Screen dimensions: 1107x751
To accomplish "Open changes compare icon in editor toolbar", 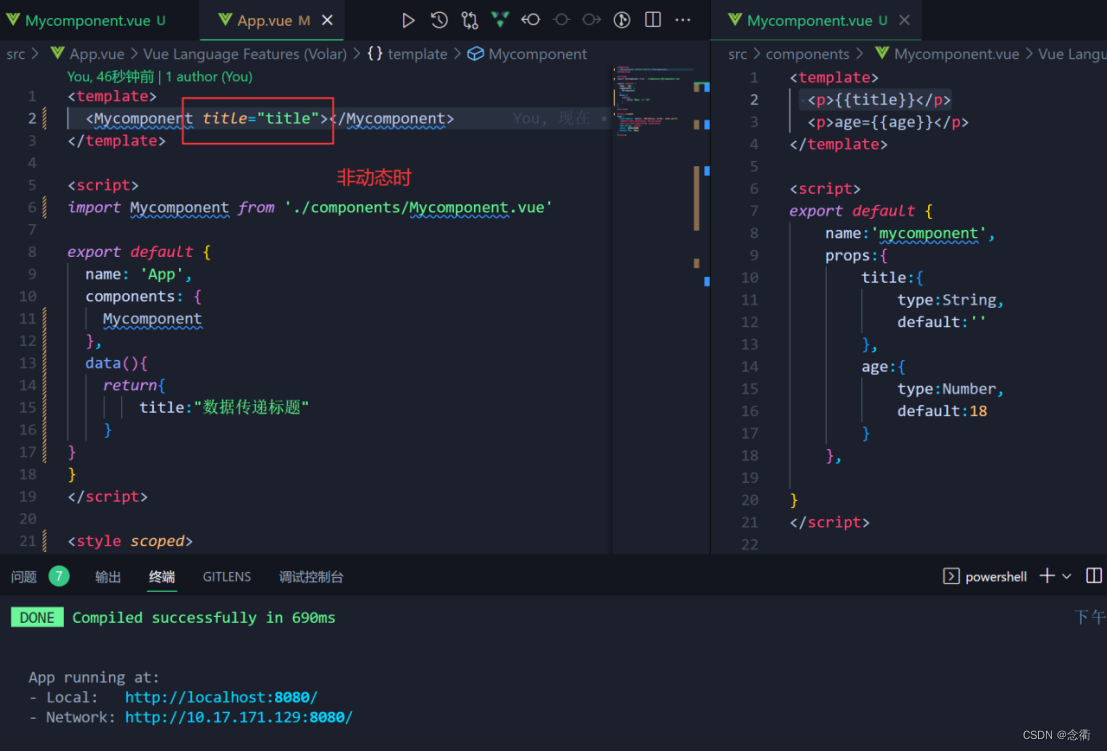I will pyautogui.click(x=469, y=20).
